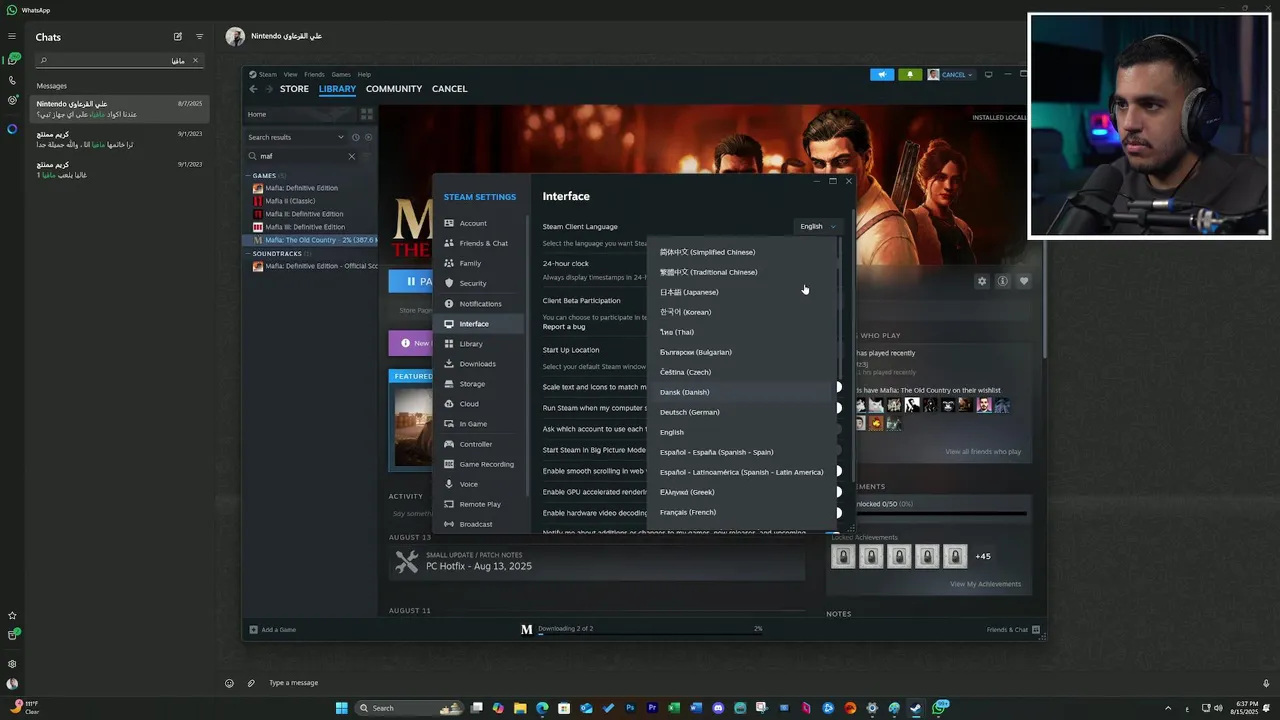Click attach paperclip icon in WhatsApp
1280x720 pixels.
tap(251, 683)
